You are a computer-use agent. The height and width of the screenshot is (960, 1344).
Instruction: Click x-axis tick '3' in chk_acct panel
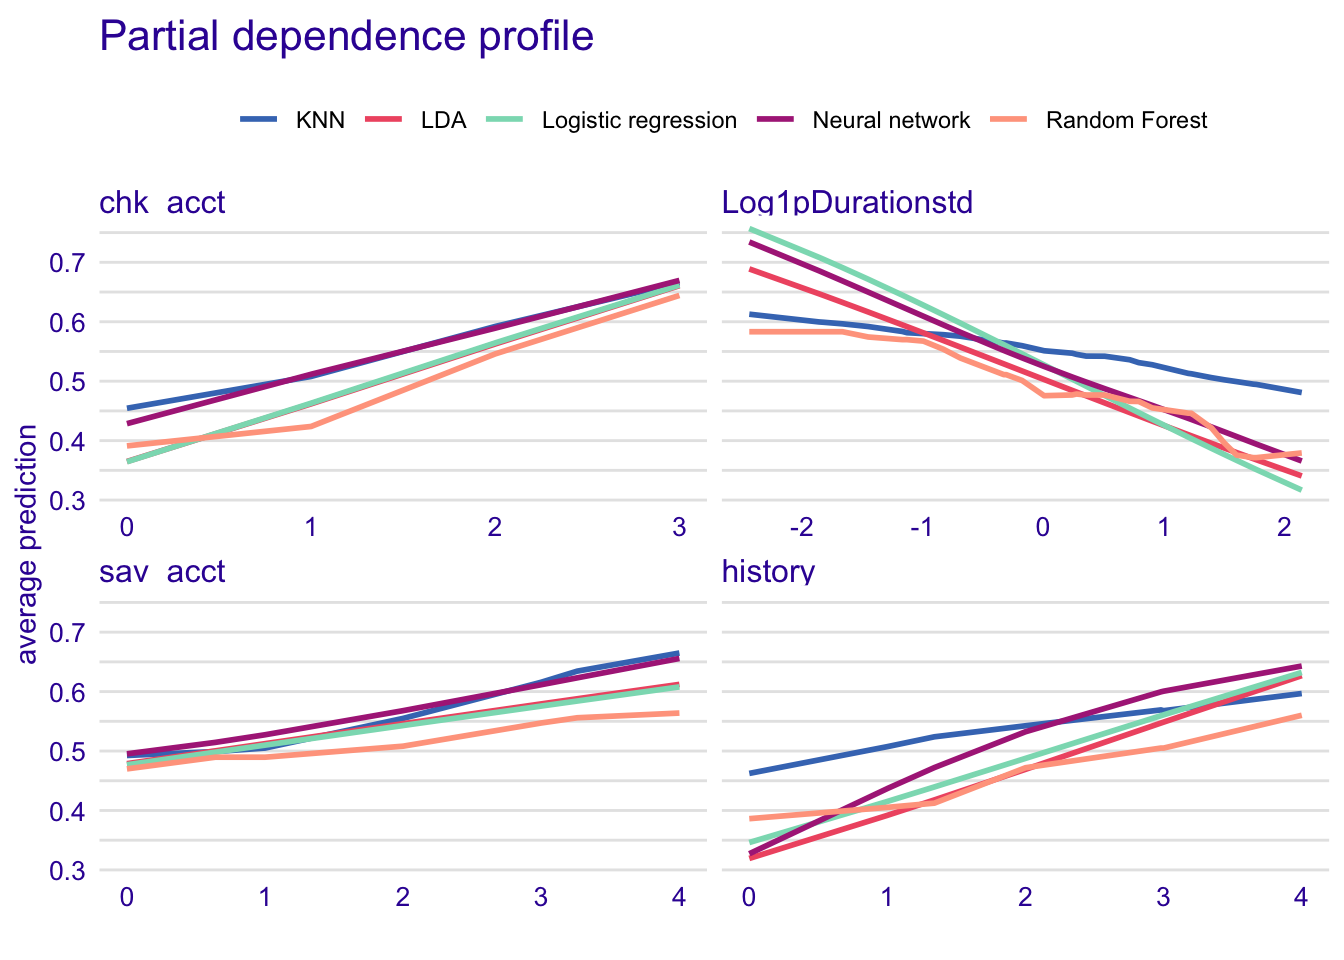pos(679,527)
